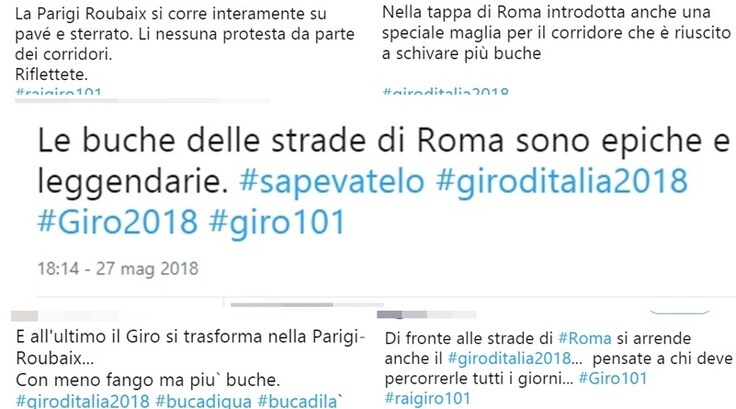Viewport: 736px width, 409px height.
Task: Open cut-off #giroditalia2018 hashtag under 'schivare più buche'
Action: click(445, 91)
